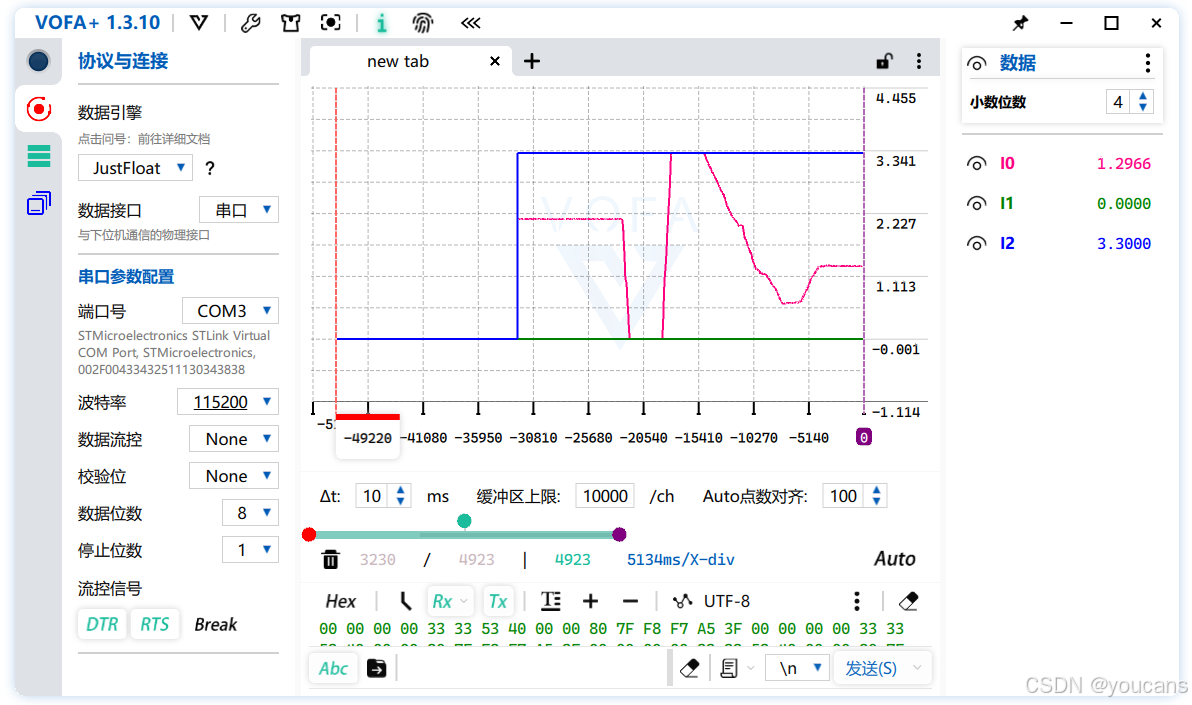Open the tab bar three-dot menu

click(919, 61)
